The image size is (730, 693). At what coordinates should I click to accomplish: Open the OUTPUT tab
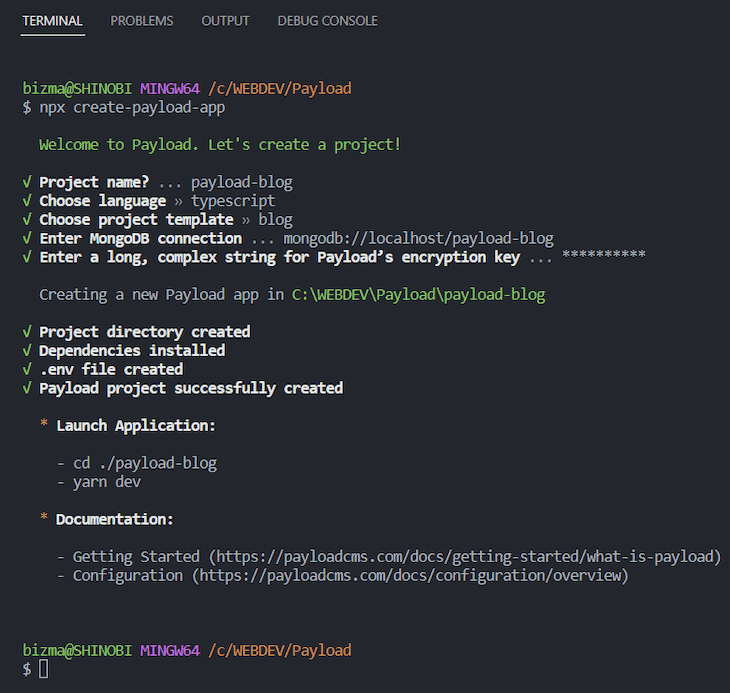click(x=225, y=21)
